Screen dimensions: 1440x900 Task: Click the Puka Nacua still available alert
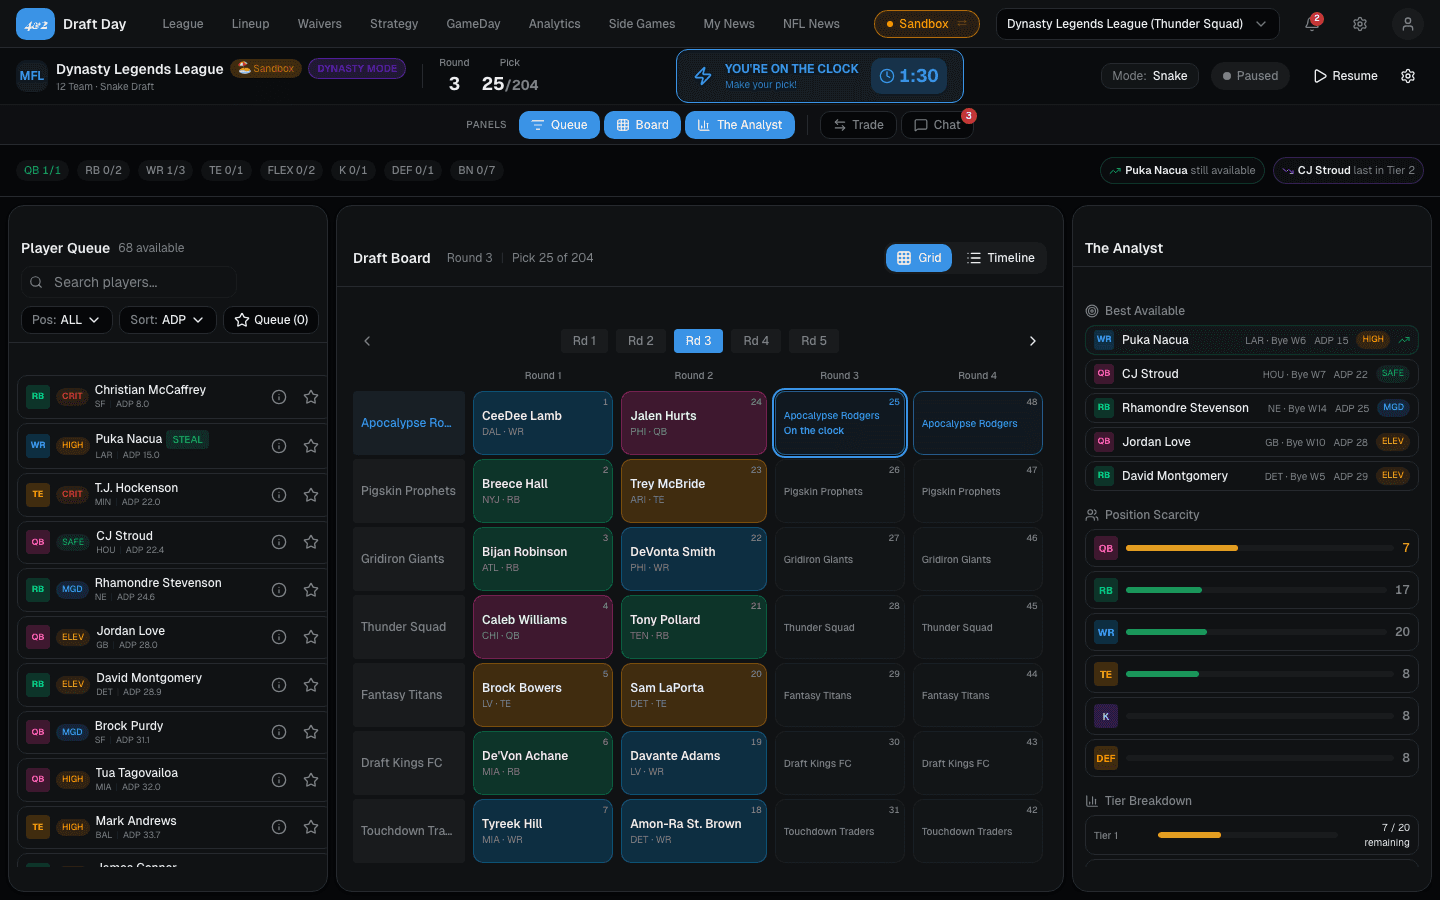(x=1182, y=171)
